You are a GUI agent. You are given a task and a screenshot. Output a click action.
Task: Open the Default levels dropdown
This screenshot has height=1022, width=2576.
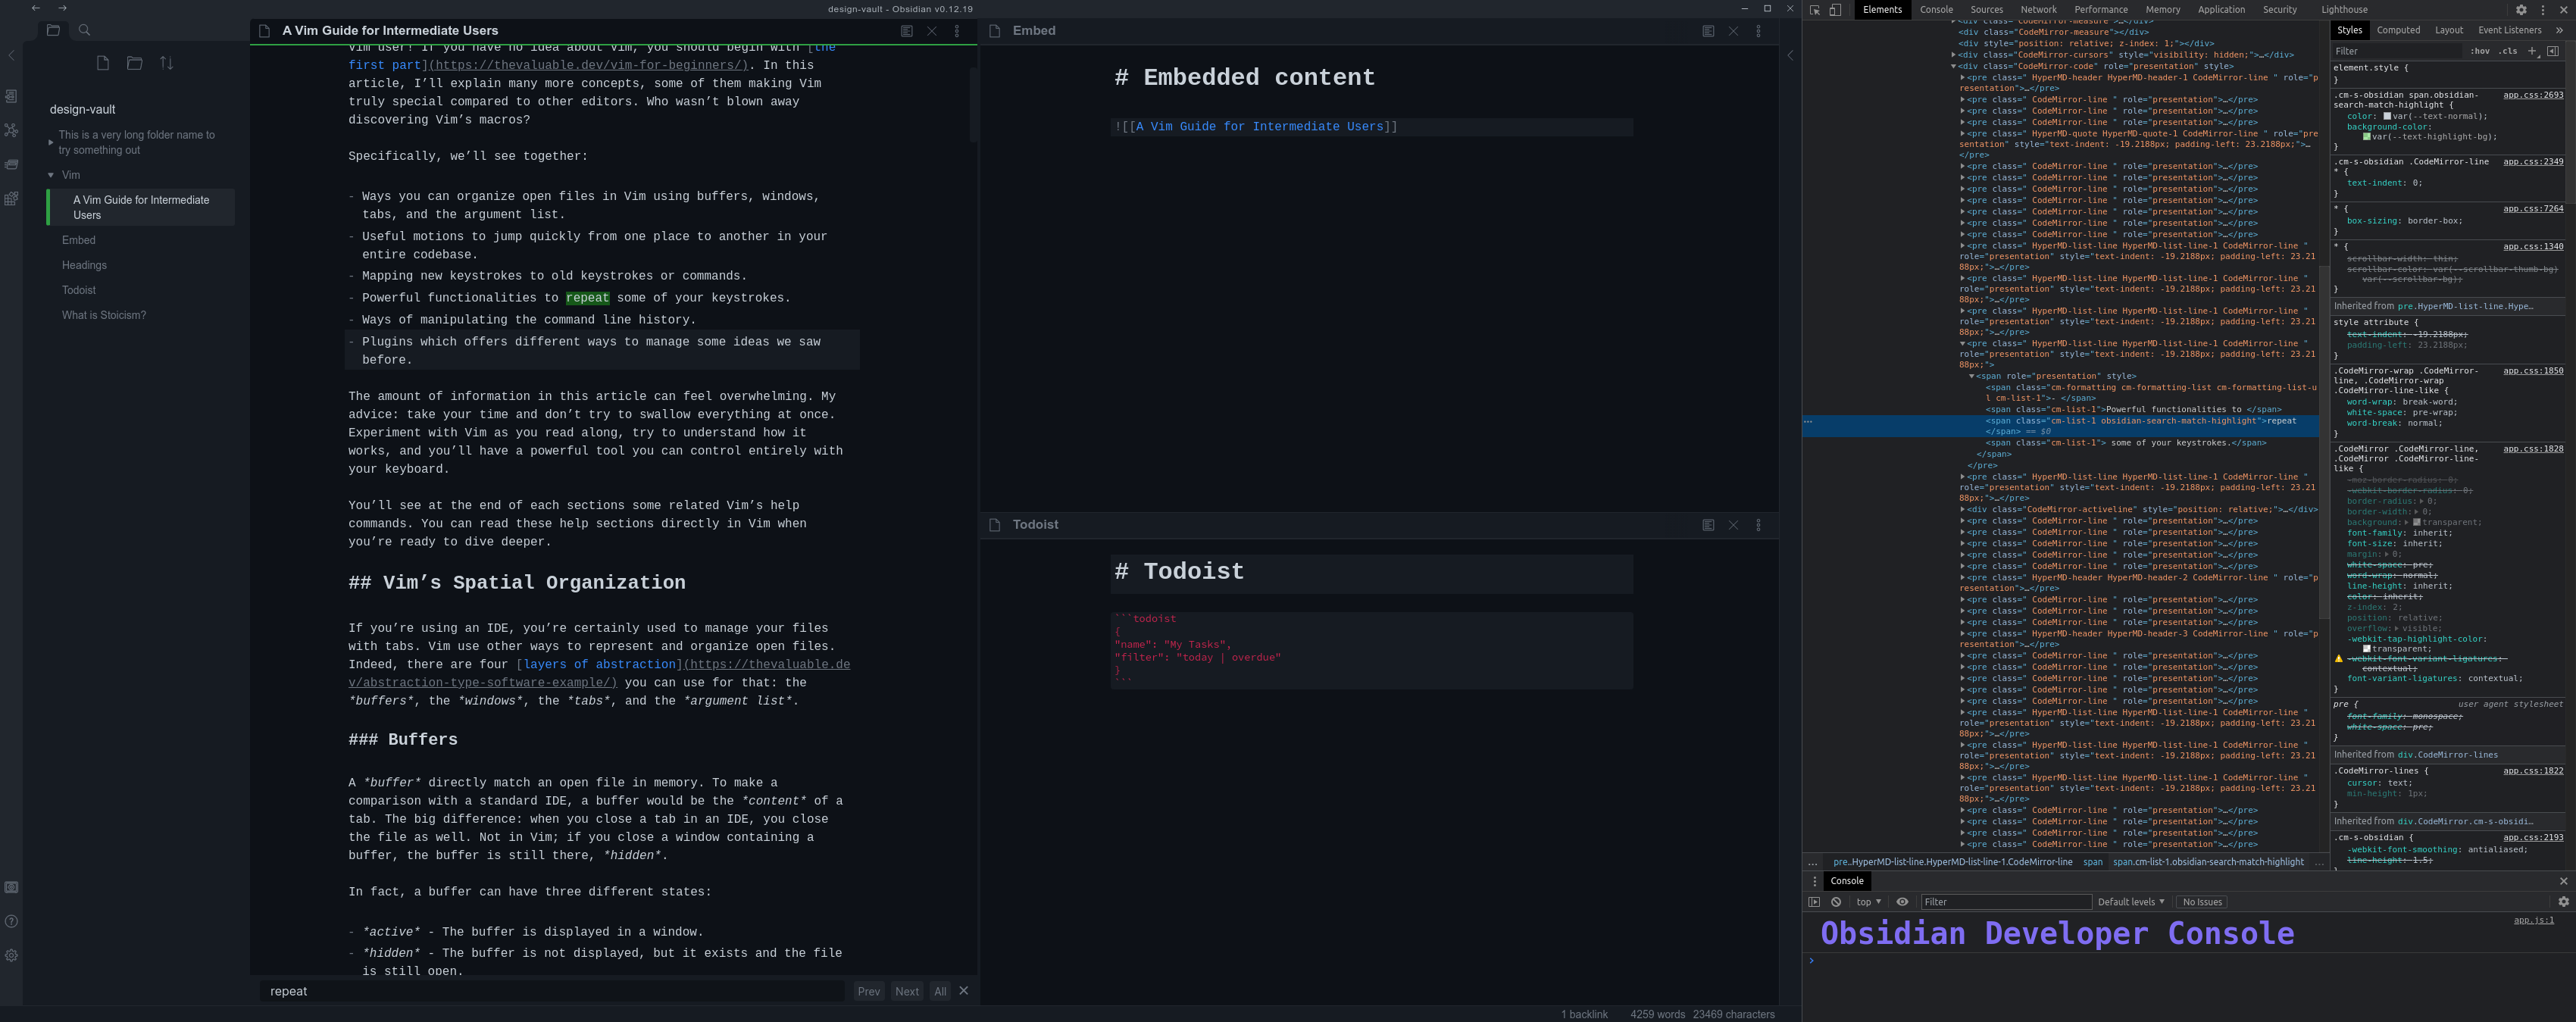pos(2130,902)
